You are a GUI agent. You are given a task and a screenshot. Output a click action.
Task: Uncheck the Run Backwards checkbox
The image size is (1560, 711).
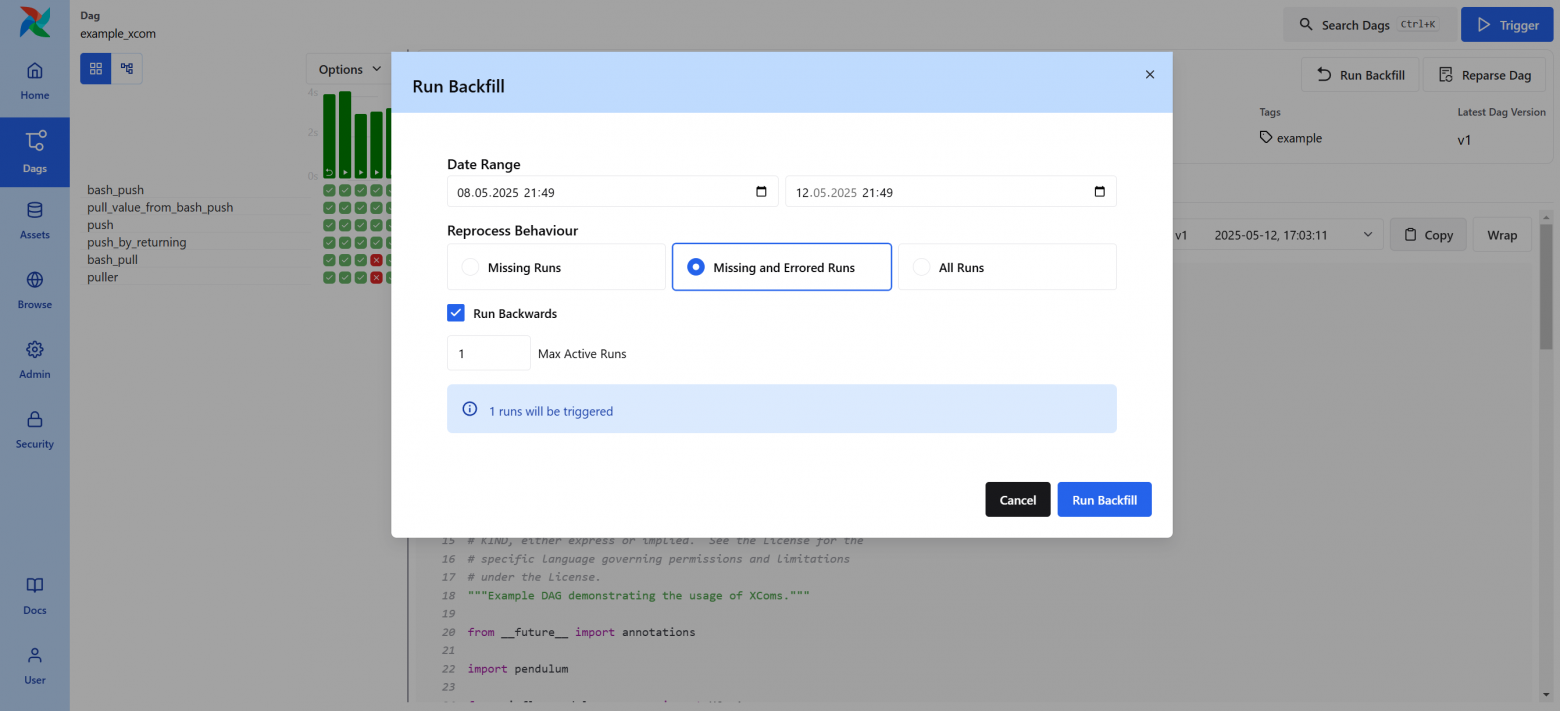pos(456,313)
